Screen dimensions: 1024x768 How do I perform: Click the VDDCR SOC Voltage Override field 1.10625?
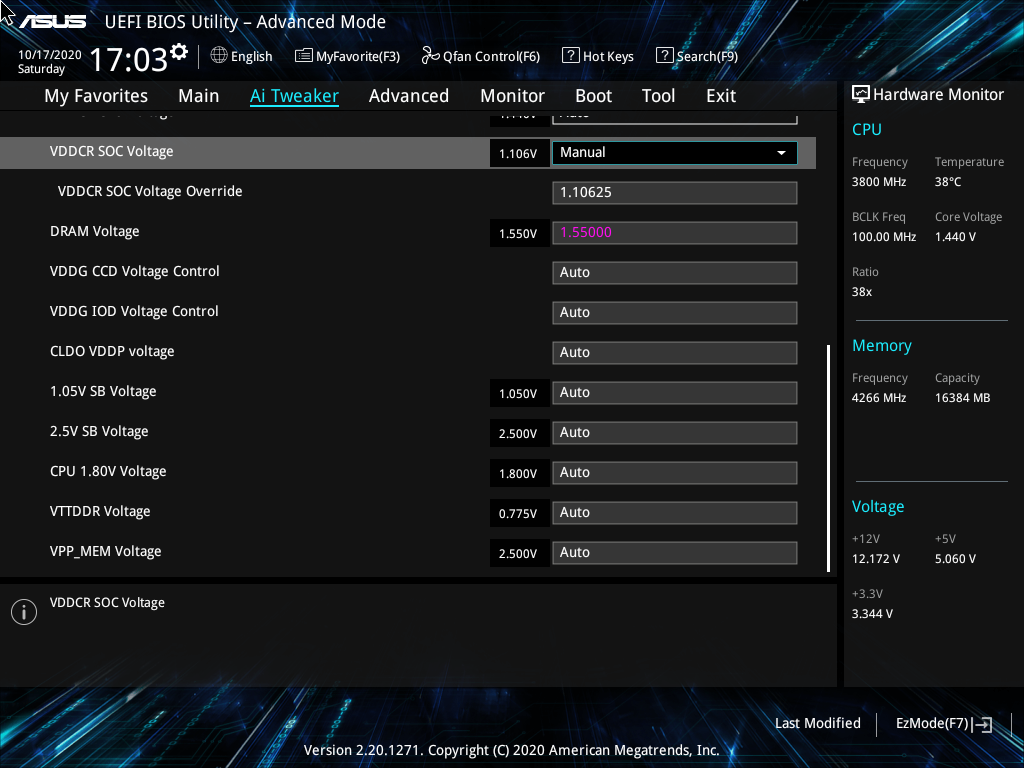coord(675,193)
